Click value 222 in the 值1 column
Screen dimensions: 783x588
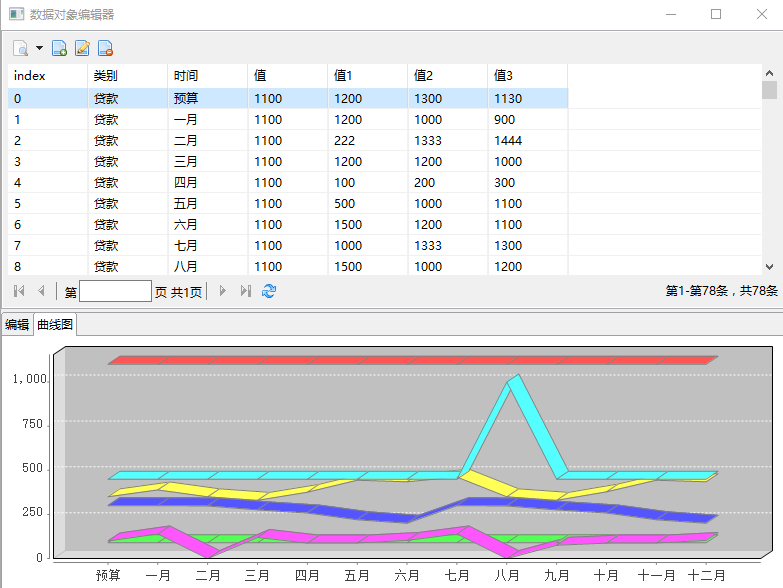pyautogui.click(x=345, y=141)
